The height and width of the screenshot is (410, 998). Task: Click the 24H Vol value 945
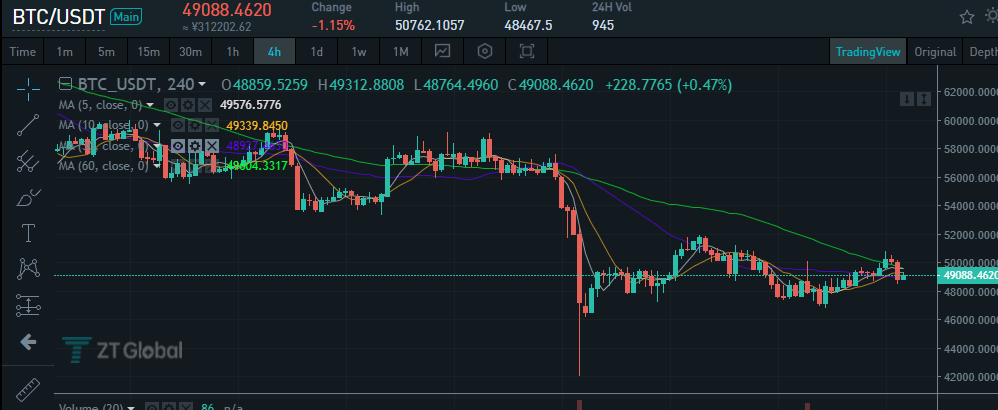point(603,25)
